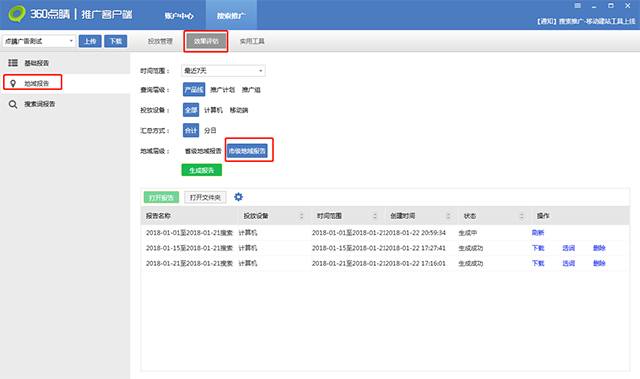The width and height of the screenshot is (640, 379).
Task: Click the 报告名称 column header
Action: pyautogui.click(x=158, y=216)
